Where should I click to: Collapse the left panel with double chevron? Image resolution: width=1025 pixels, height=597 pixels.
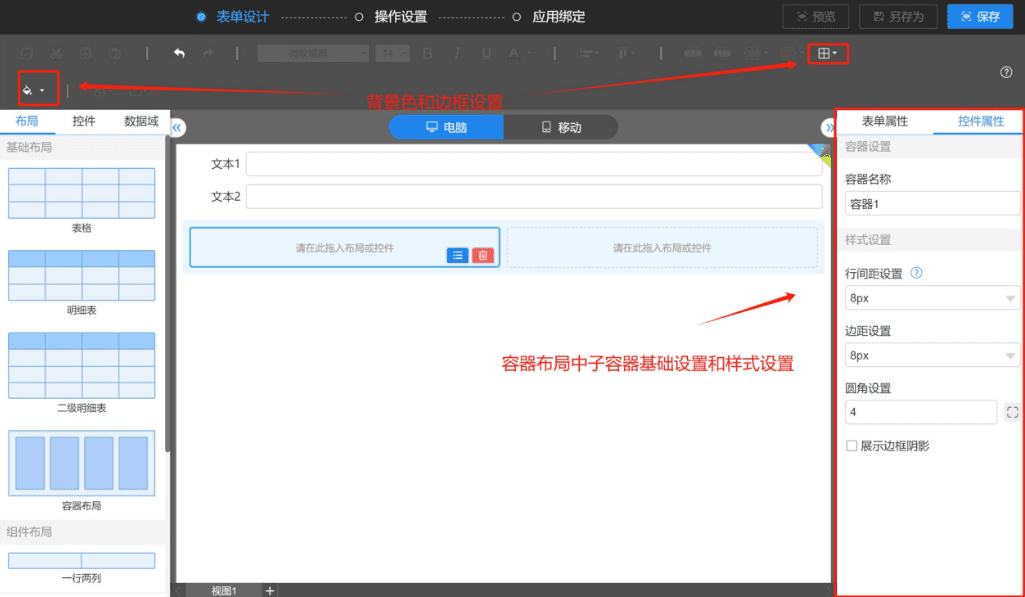(x=177, y=128)
